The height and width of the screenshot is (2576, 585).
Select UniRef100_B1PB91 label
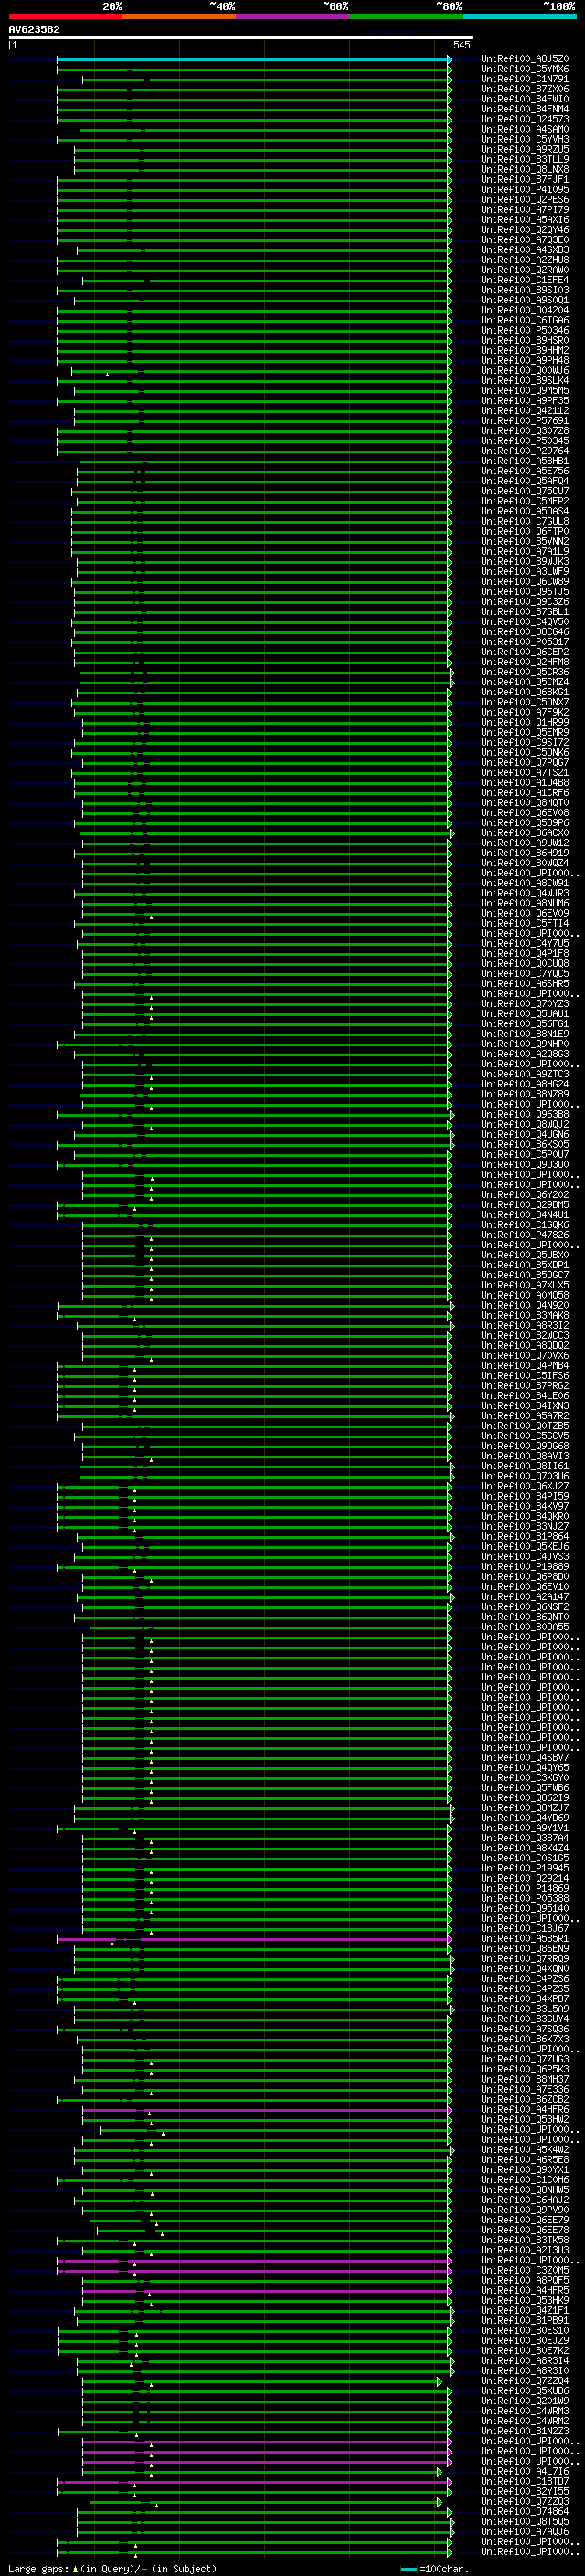click(525, 2321)
